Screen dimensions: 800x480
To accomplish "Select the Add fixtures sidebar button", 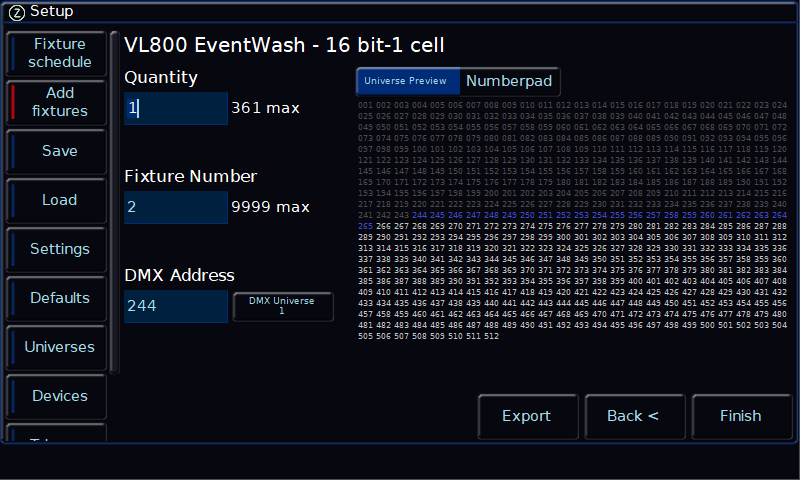I will pyautogui.click(x=56, y=102).
